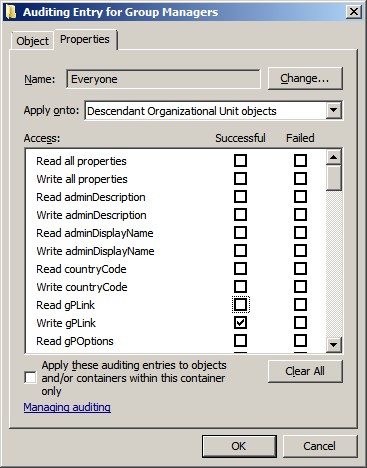Click the access list scroll up arrow

click(334, 157)
